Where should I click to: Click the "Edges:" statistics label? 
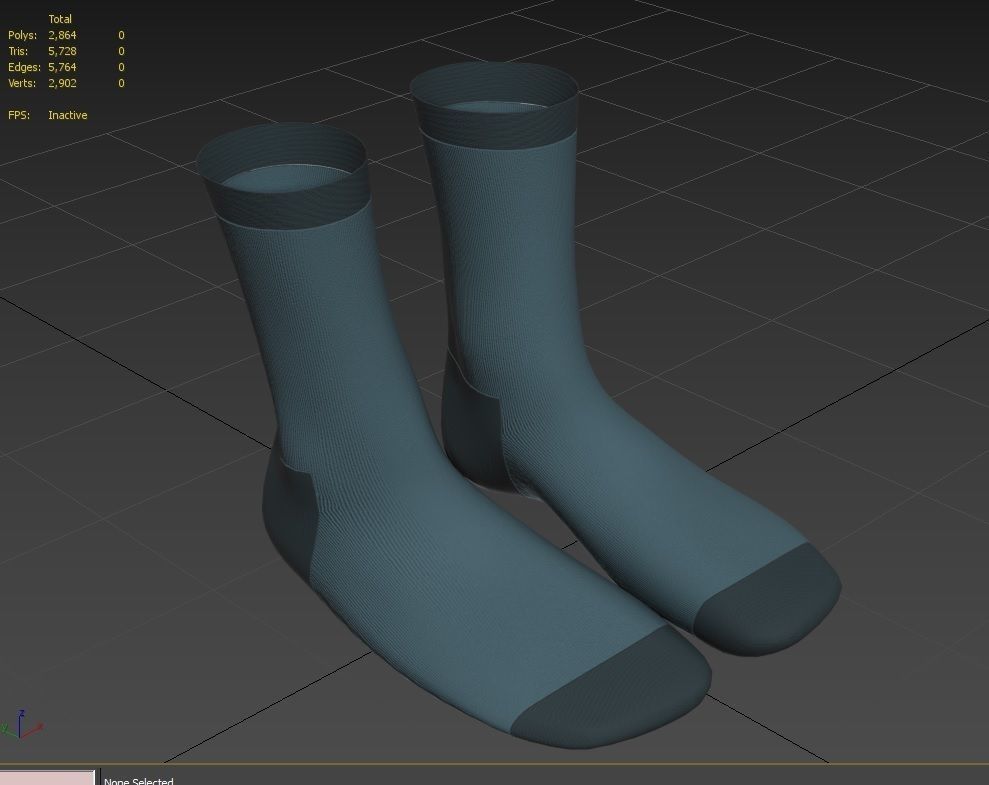[24, 67]
